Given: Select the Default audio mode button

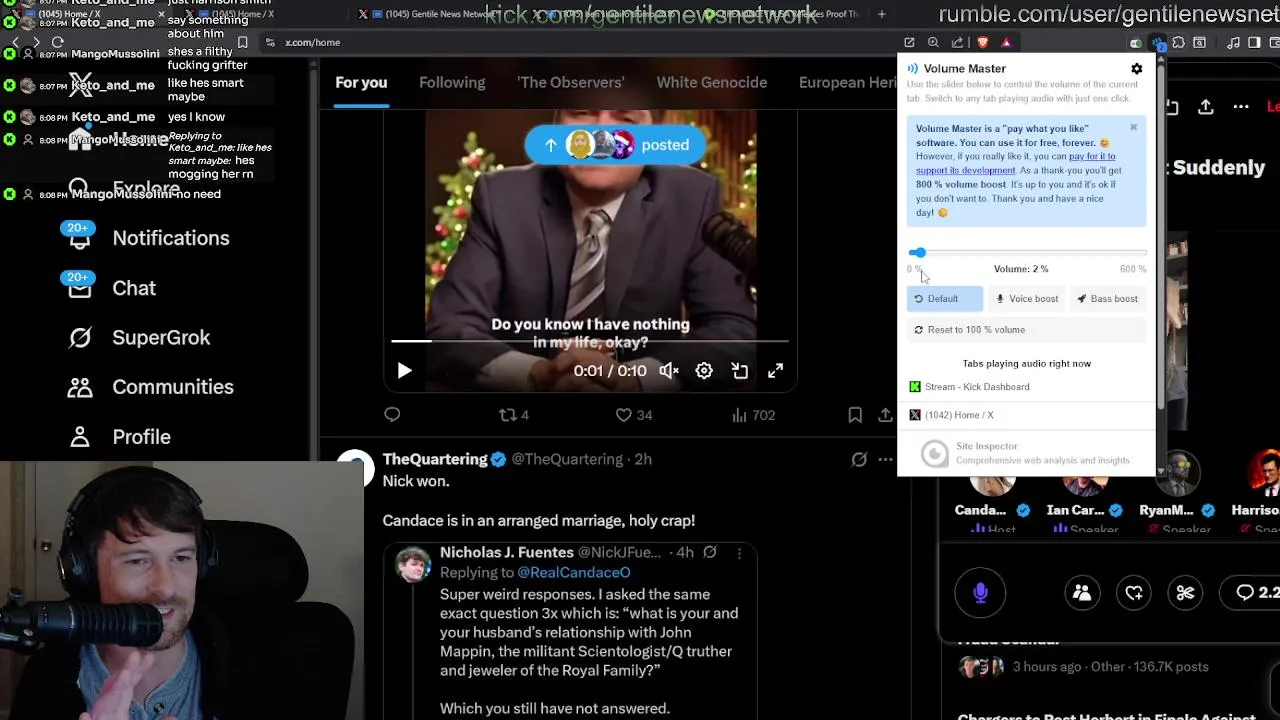Looking at the screenshot, I should pyautogui.click(x=945, y=299).
